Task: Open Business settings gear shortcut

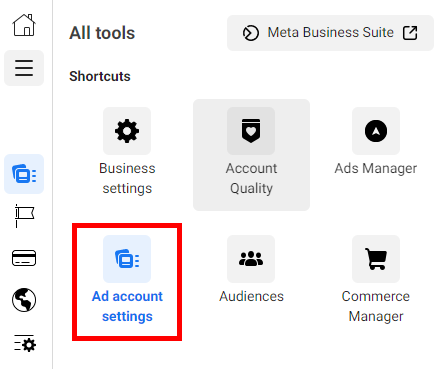Action: point(127,131)
